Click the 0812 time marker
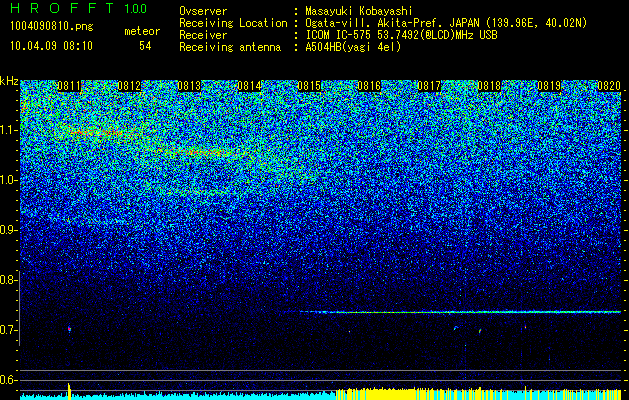629x400 pixels. pos(129,86)
